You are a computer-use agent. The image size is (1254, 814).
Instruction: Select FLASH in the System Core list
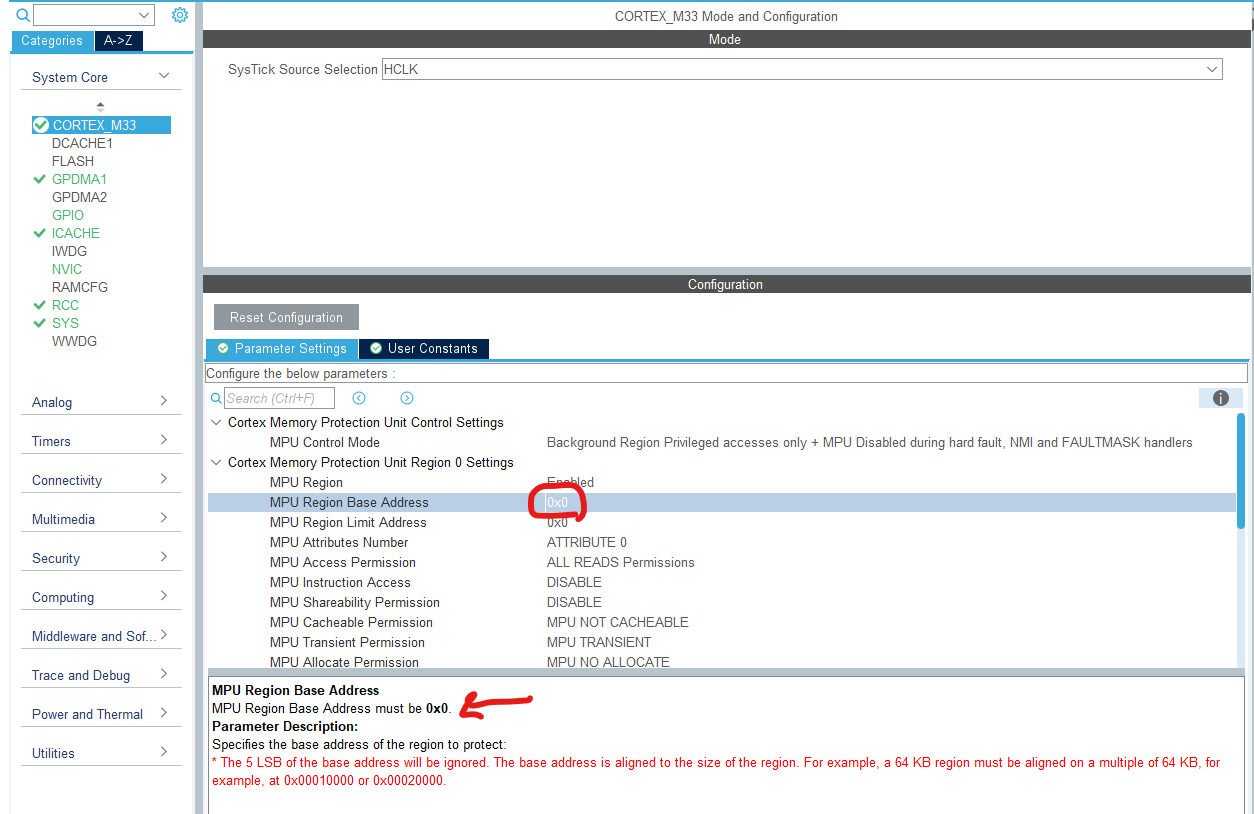(x=72, y=160)
